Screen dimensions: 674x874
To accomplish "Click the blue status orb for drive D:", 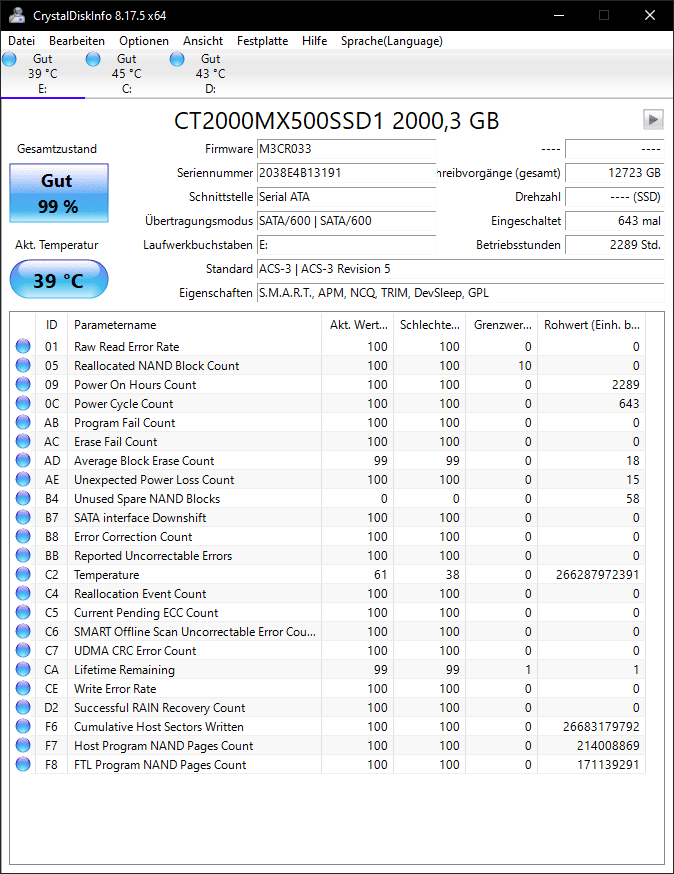I will (x=177, y=59).
